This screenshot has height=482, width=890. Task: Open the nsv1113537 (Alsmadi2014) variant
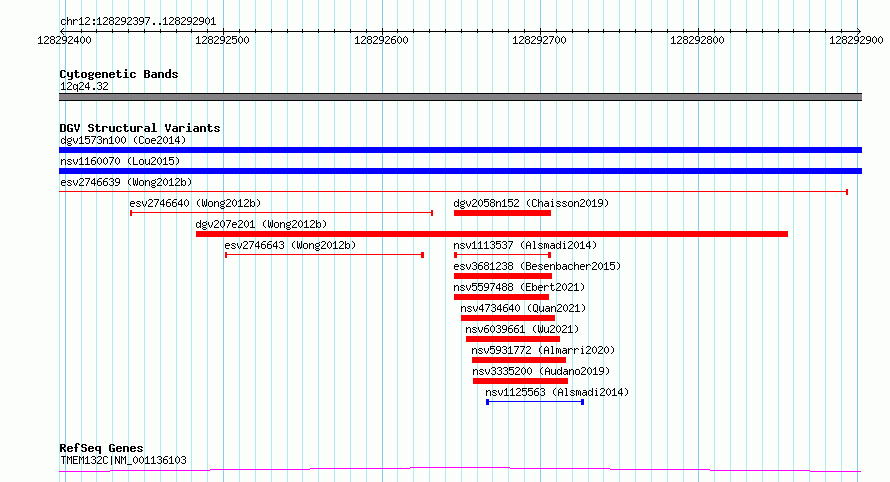pos(524,245)
